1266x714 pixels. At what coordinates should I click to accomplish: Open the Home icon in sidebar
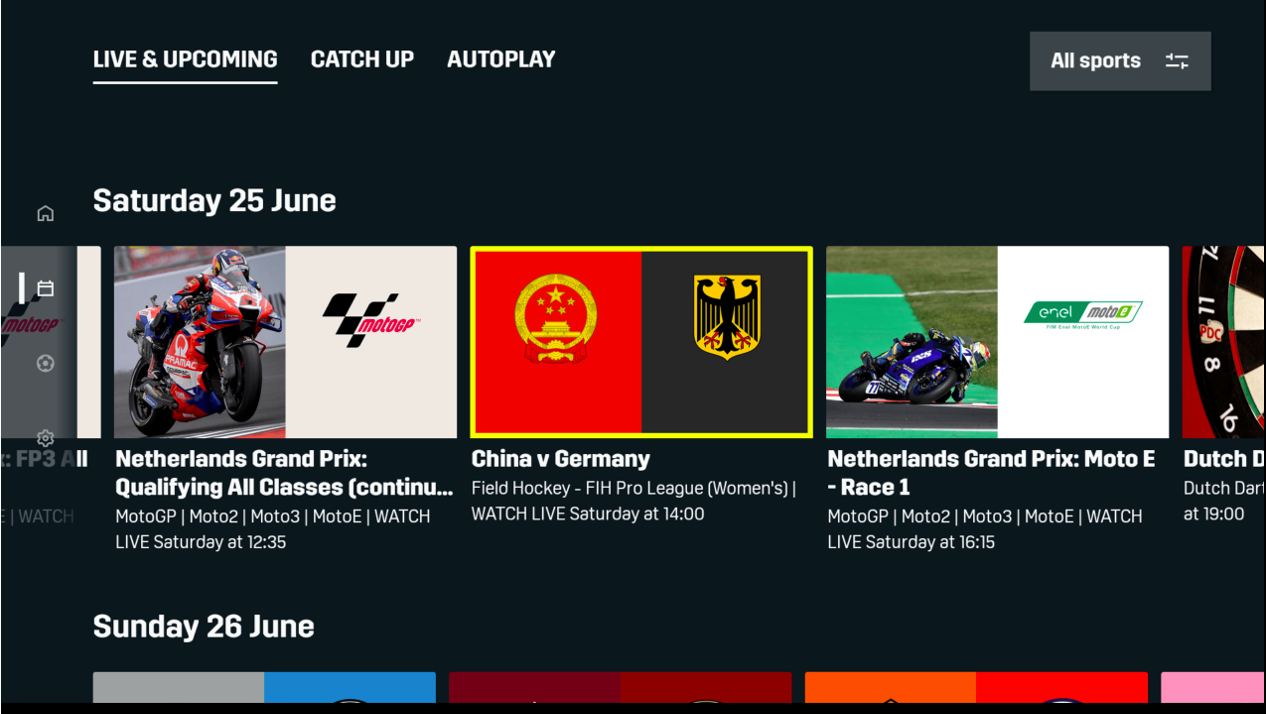45,213
